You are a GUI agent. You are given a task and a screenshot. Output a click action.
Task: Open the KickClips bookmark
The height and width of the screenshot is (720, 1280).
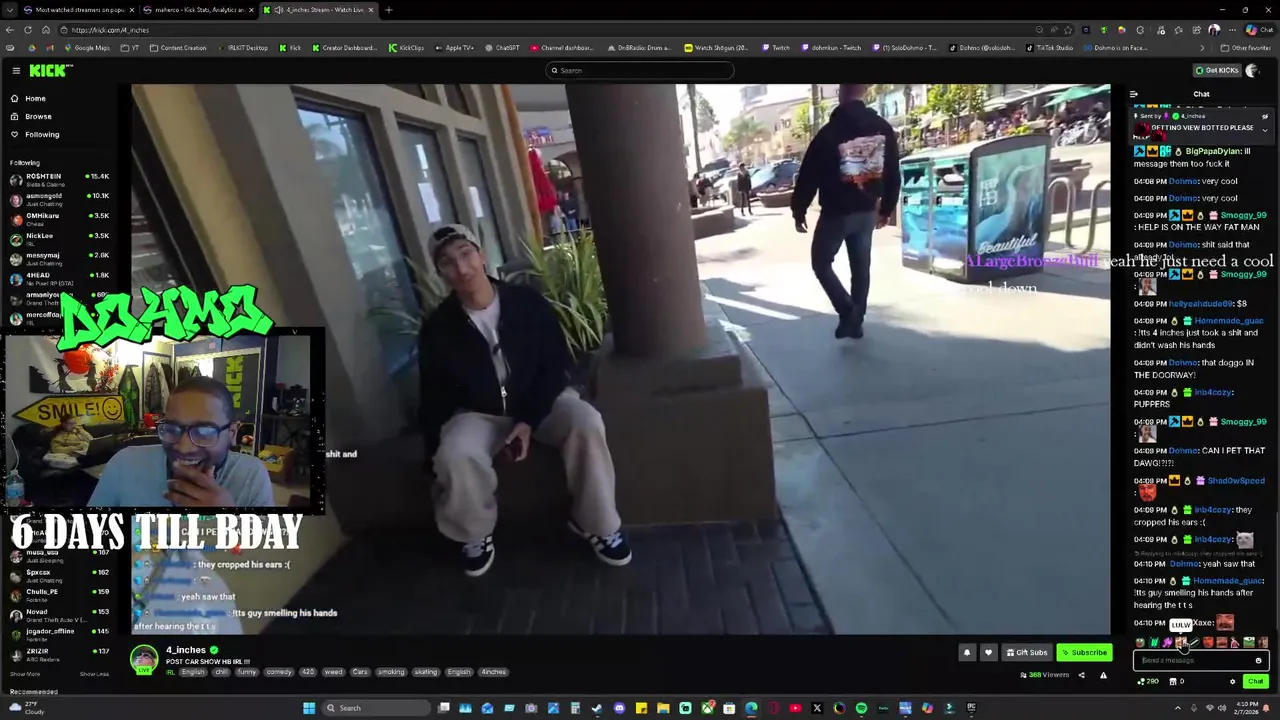click(406, 48)
